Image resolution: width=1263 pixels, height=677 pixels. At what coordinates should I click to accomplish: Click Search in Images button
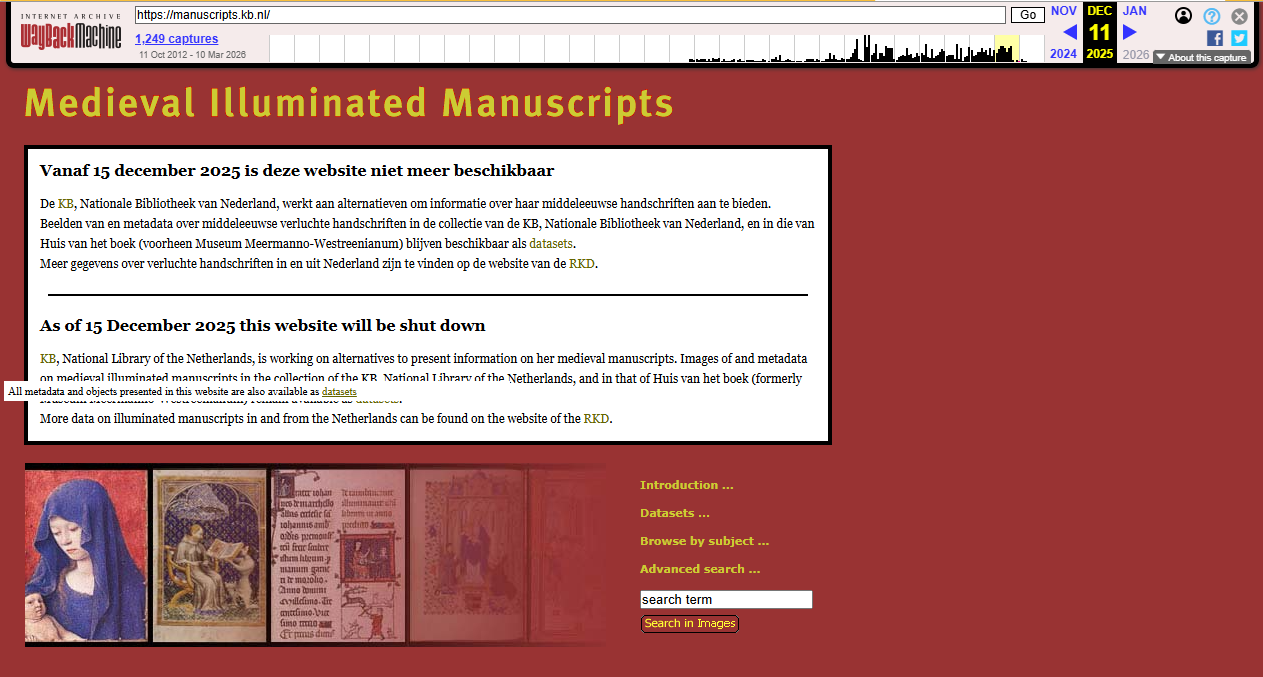(690, 624)
